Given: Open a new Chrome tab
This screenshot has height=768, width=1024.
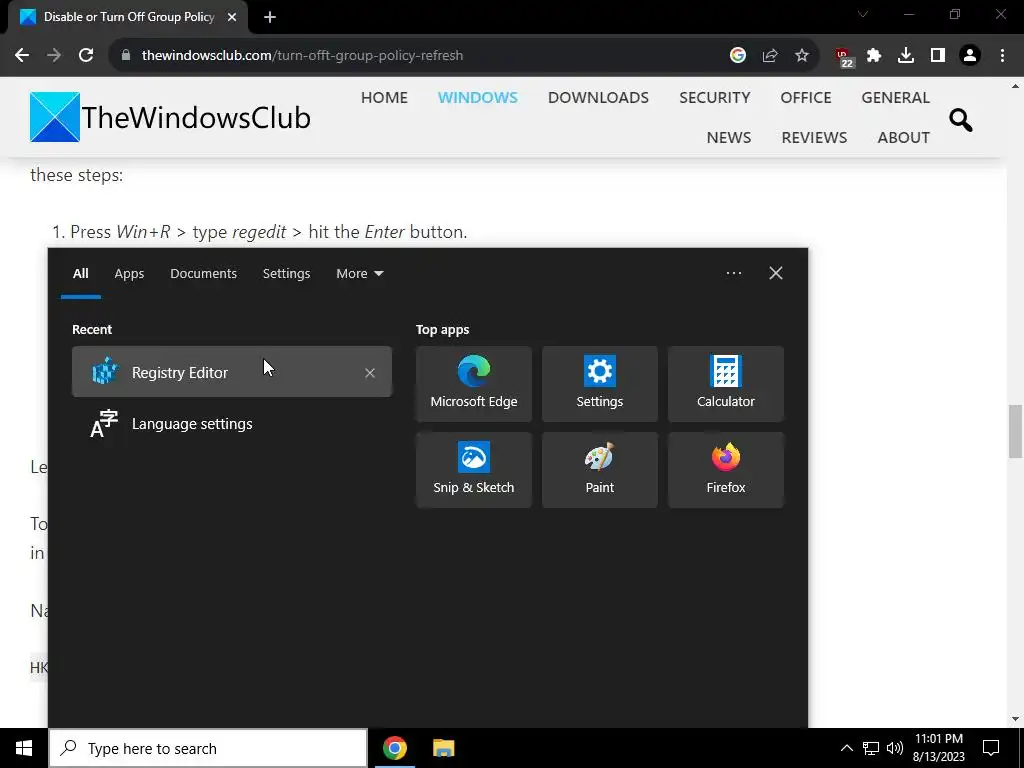Looking at the screenshot, I should pos(270,17).
